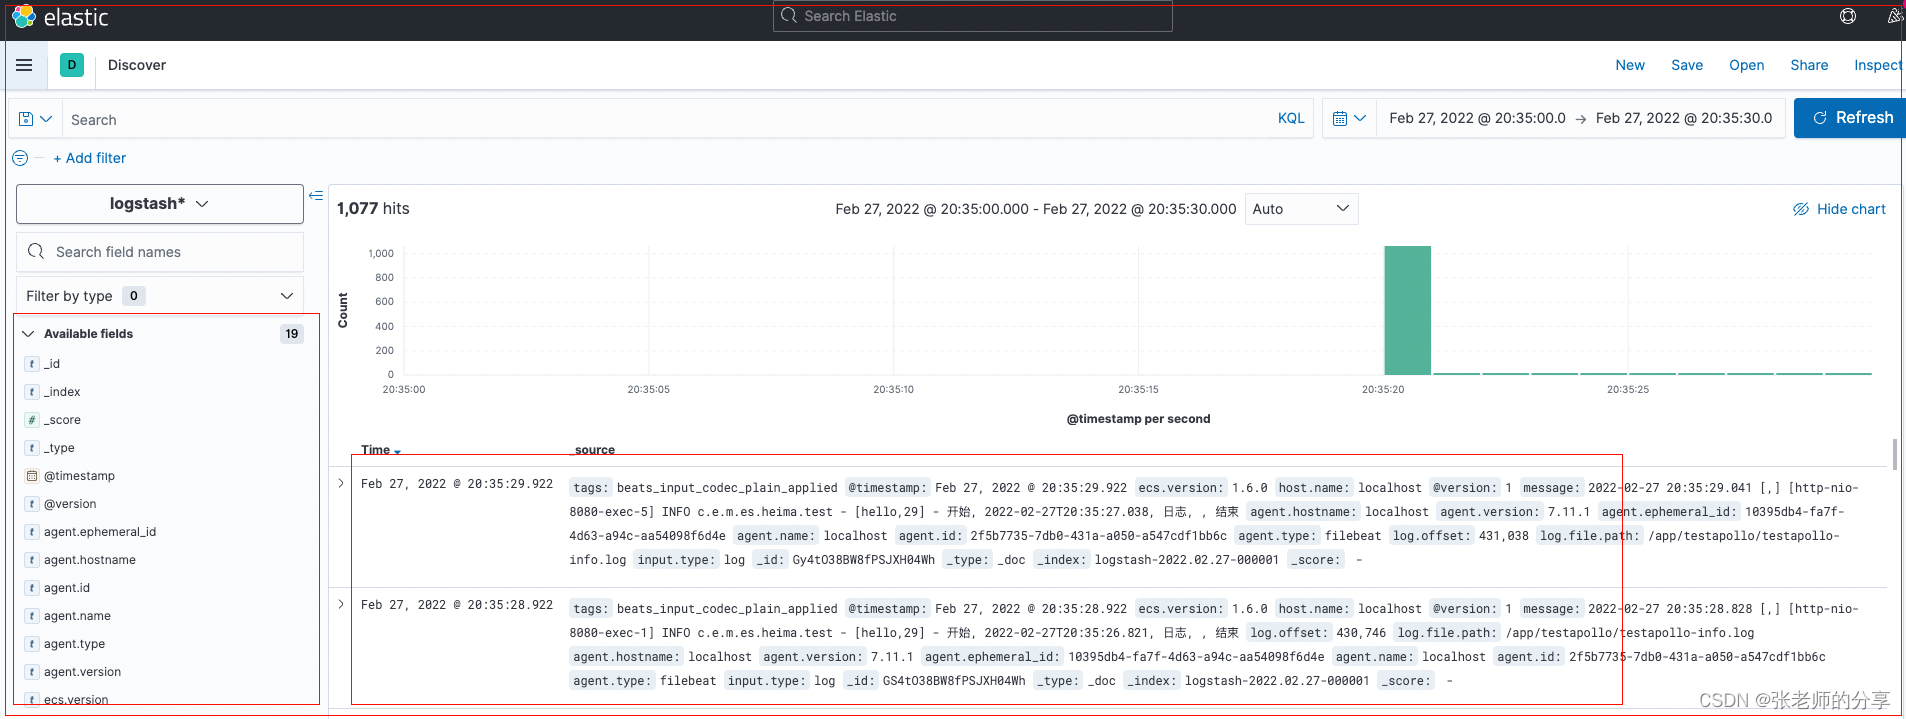Open the help menu icon
The width and height of the screenshot is (1906, 719).
click(x=1848, y=16)
